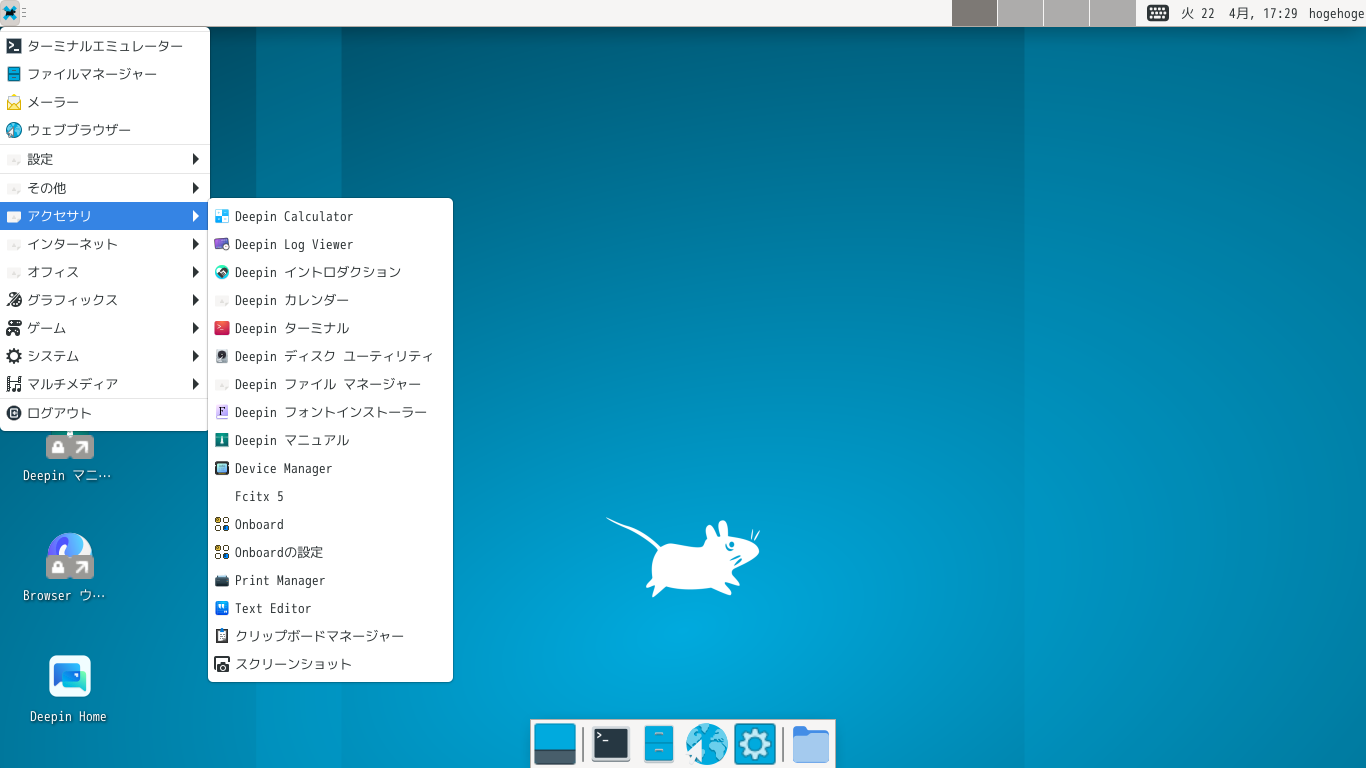Screen dimensions: 1366x768
Task: Open Onboardの設定
Action: 330,552
